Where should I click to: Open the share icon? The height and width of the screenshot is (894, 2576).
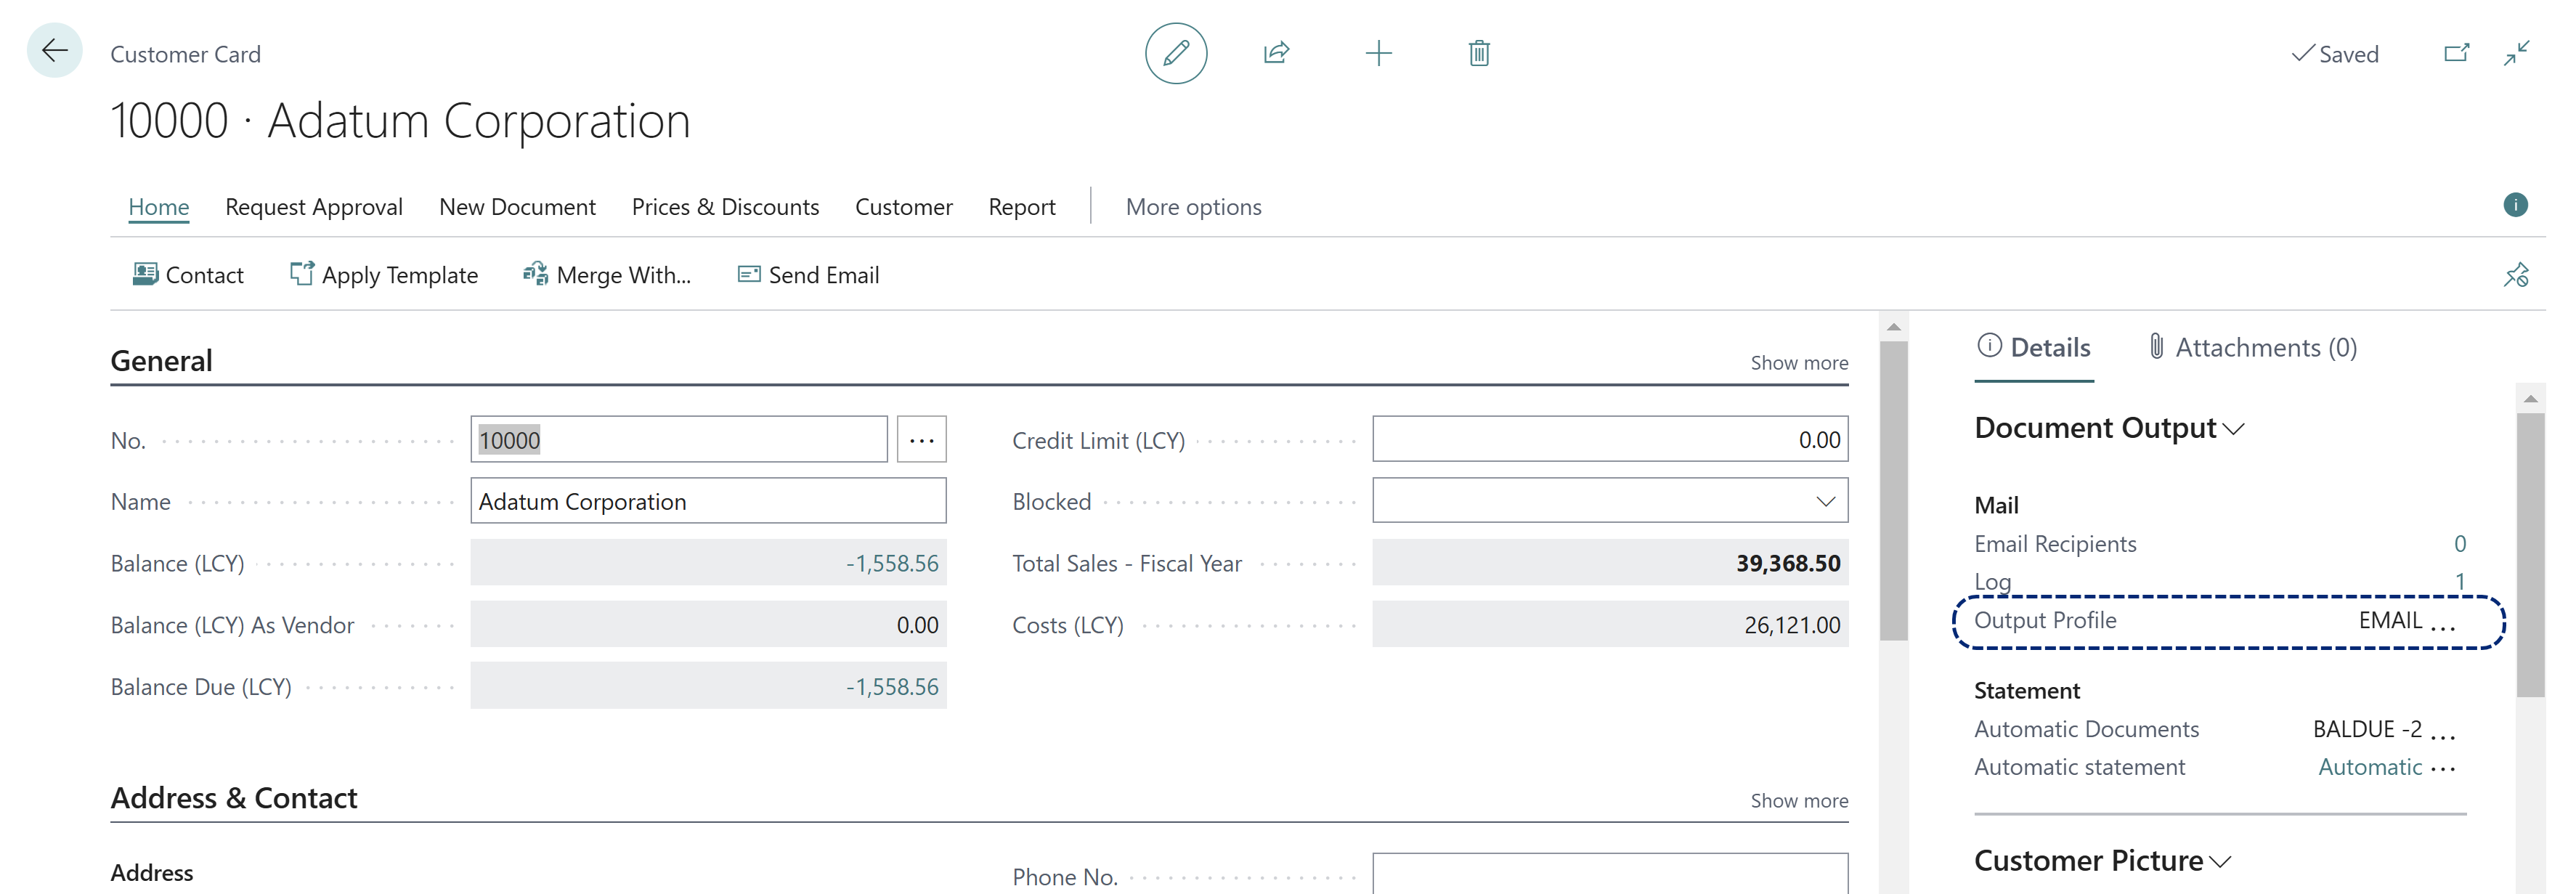point(1277,53)
